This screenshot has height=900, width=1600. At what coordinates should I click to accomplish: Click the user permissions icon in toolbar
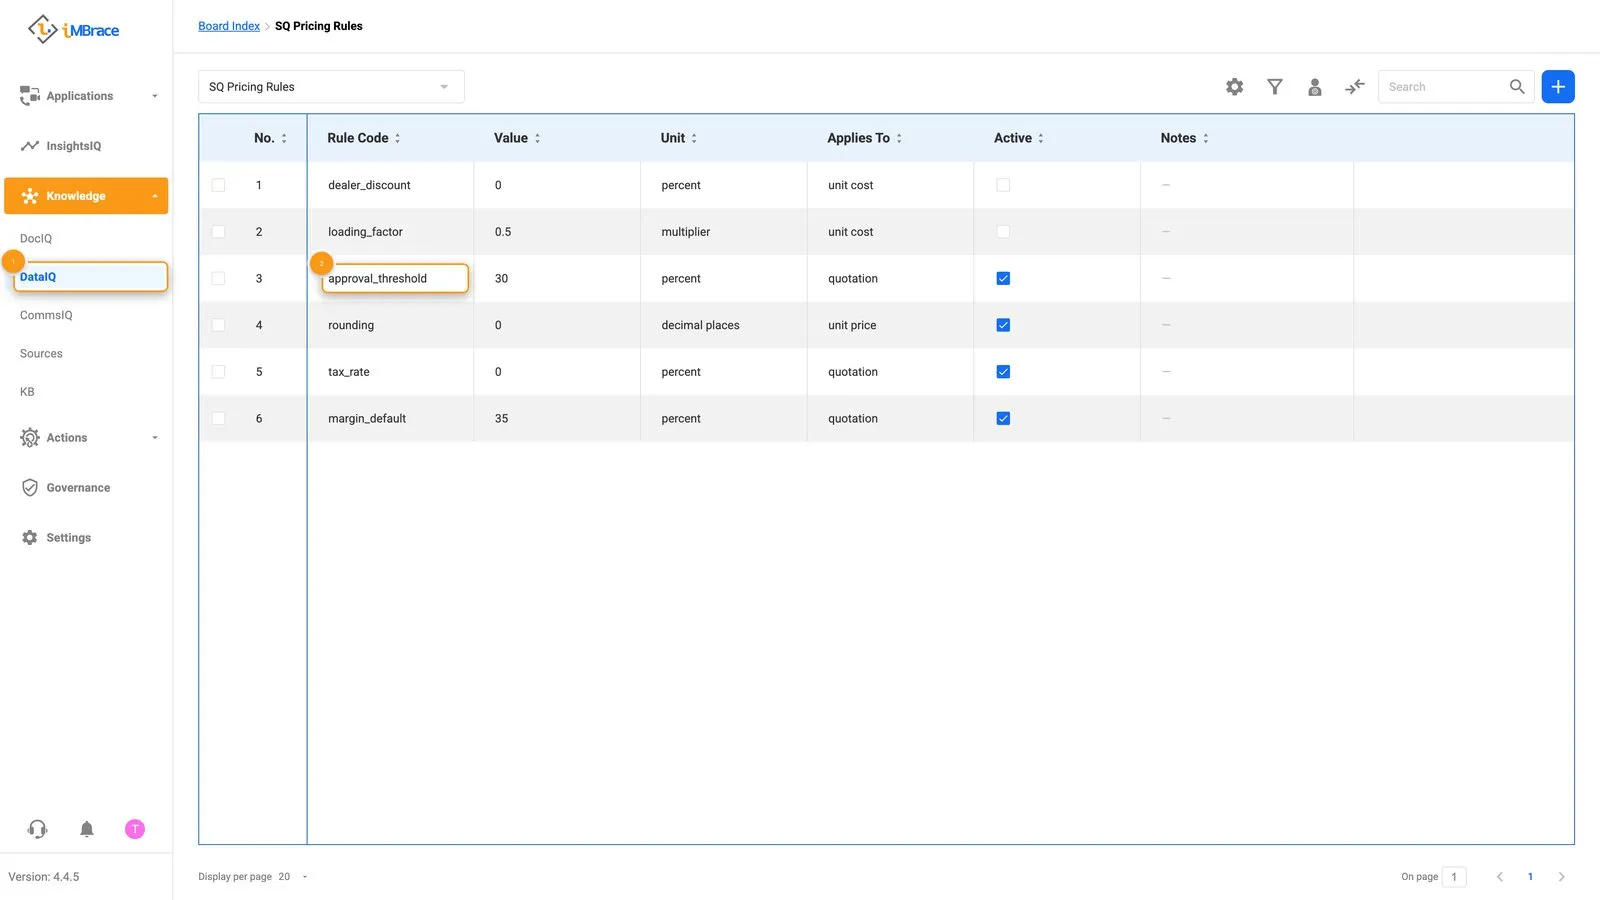[1315, 87]
